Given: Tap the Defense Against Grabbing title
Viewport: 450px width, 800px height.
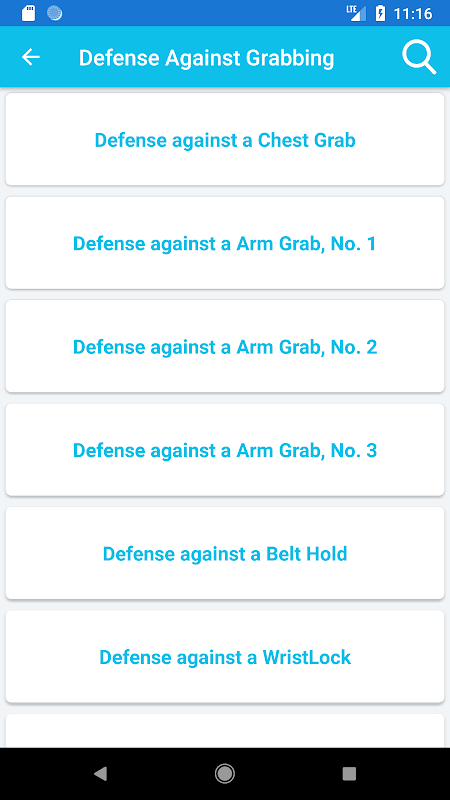Looking at the screenshot, I should coord(207,58).
